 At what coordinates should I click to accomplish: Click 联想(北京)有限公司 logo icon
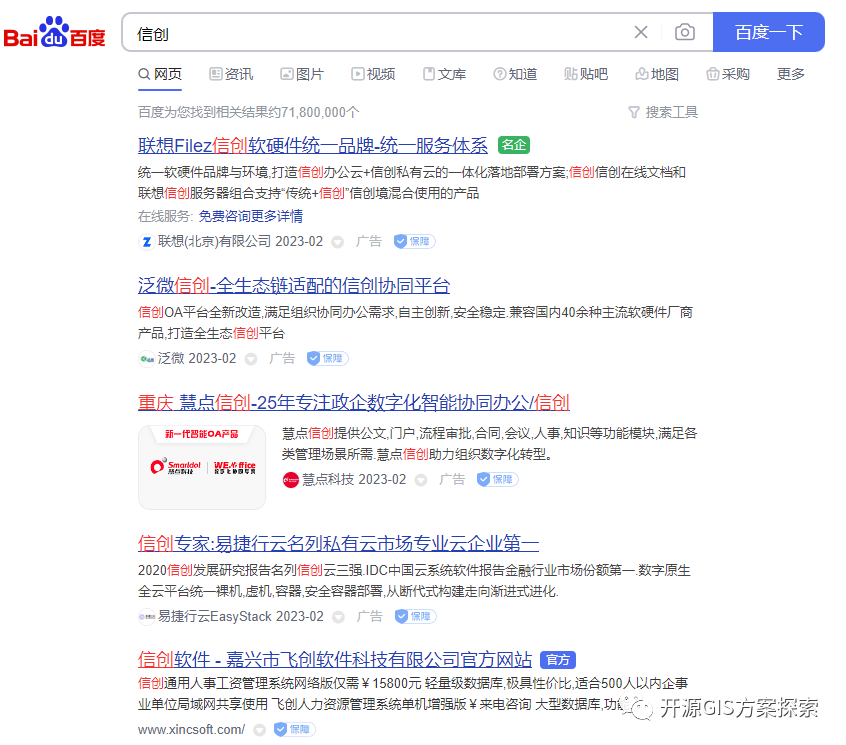[x=146, y=242]
